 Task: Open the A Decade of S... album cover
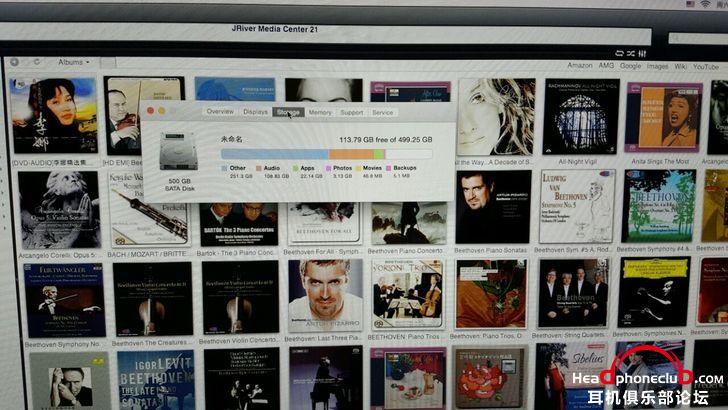click(x=496, y=117)
